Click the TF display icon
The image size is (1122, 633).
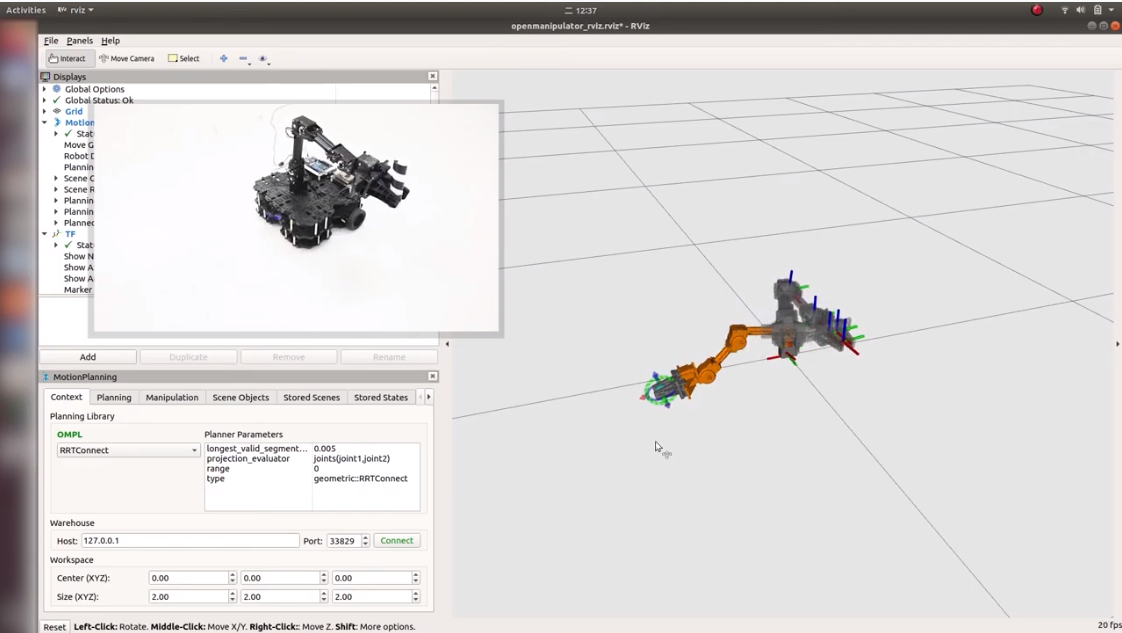tap(57, 233)
